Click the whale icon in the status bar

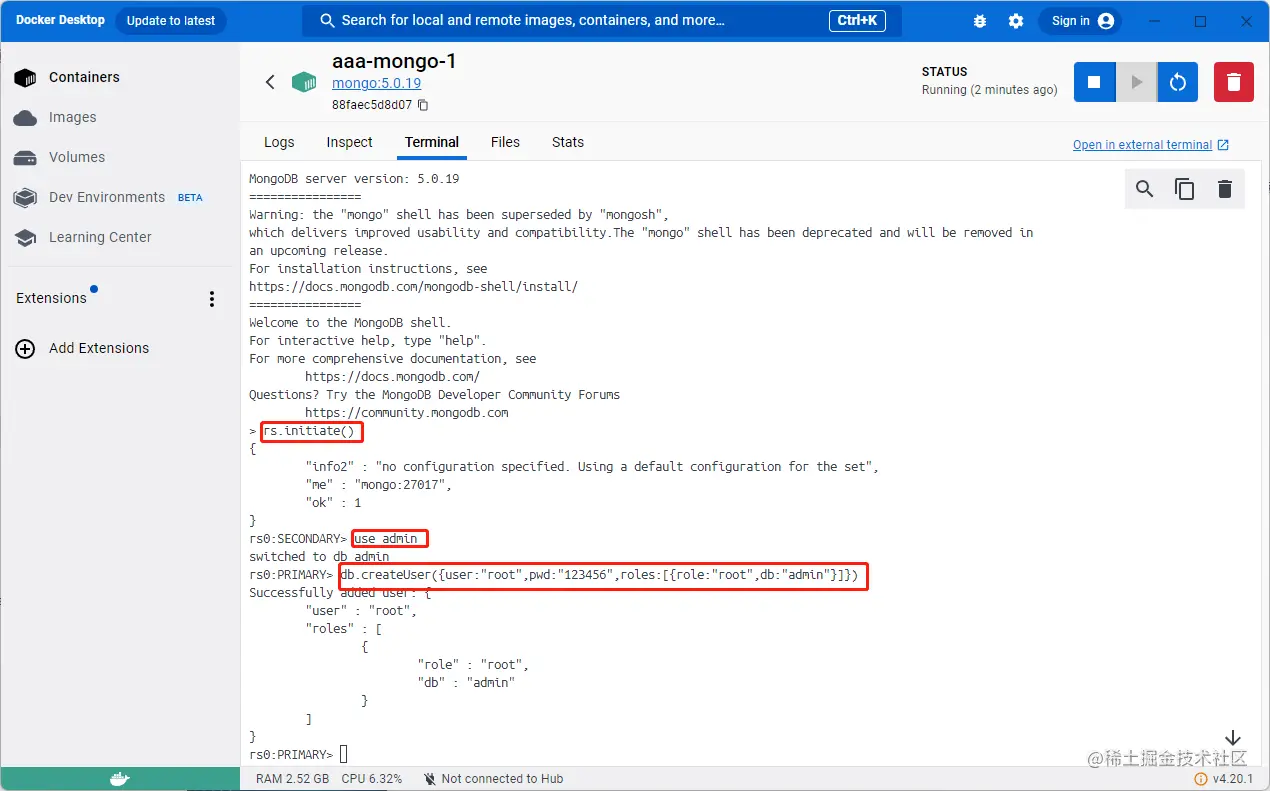[120, 779]
